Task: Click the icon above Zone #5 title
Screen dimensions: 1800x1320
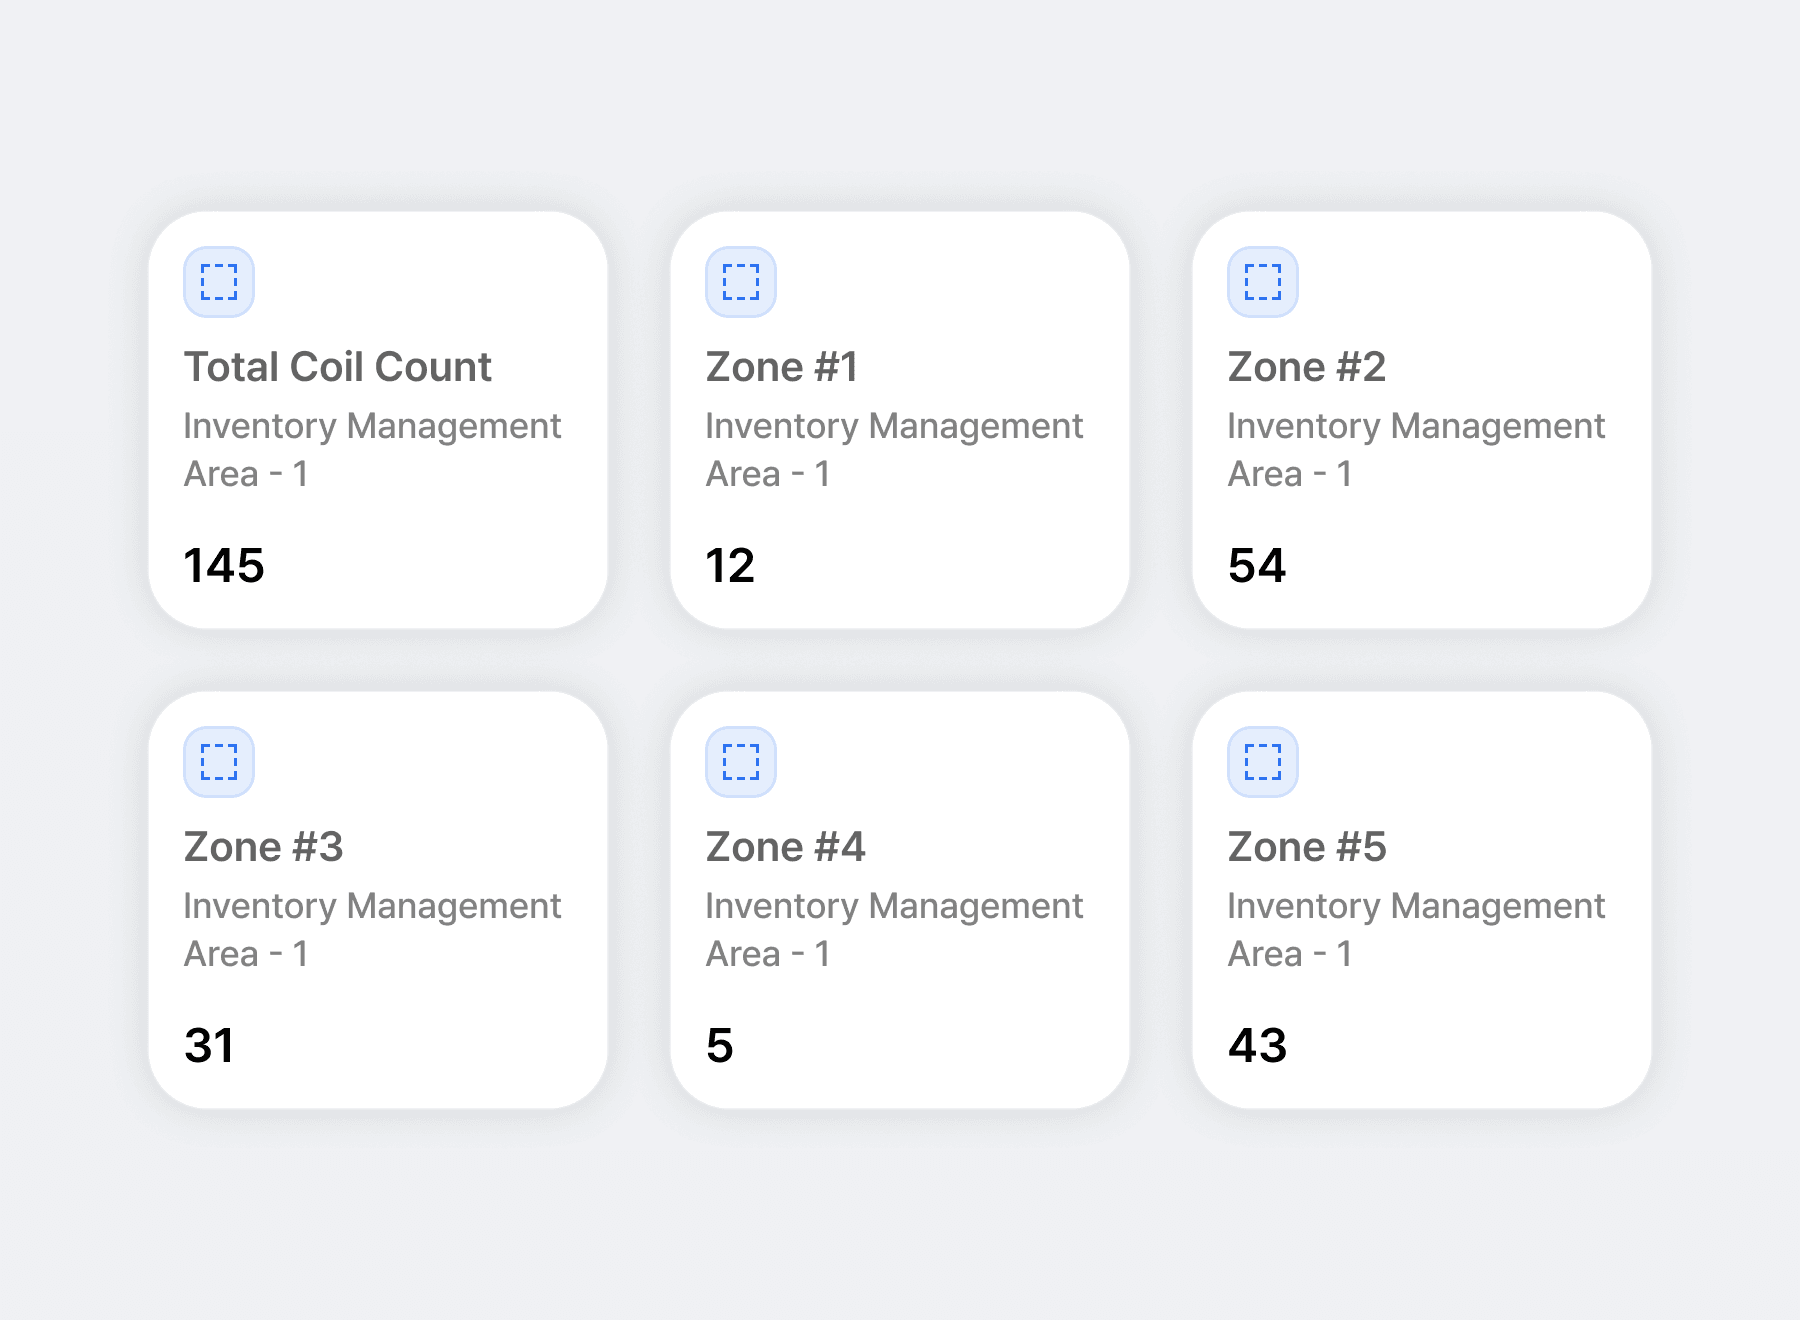Action: [1263, 762]
